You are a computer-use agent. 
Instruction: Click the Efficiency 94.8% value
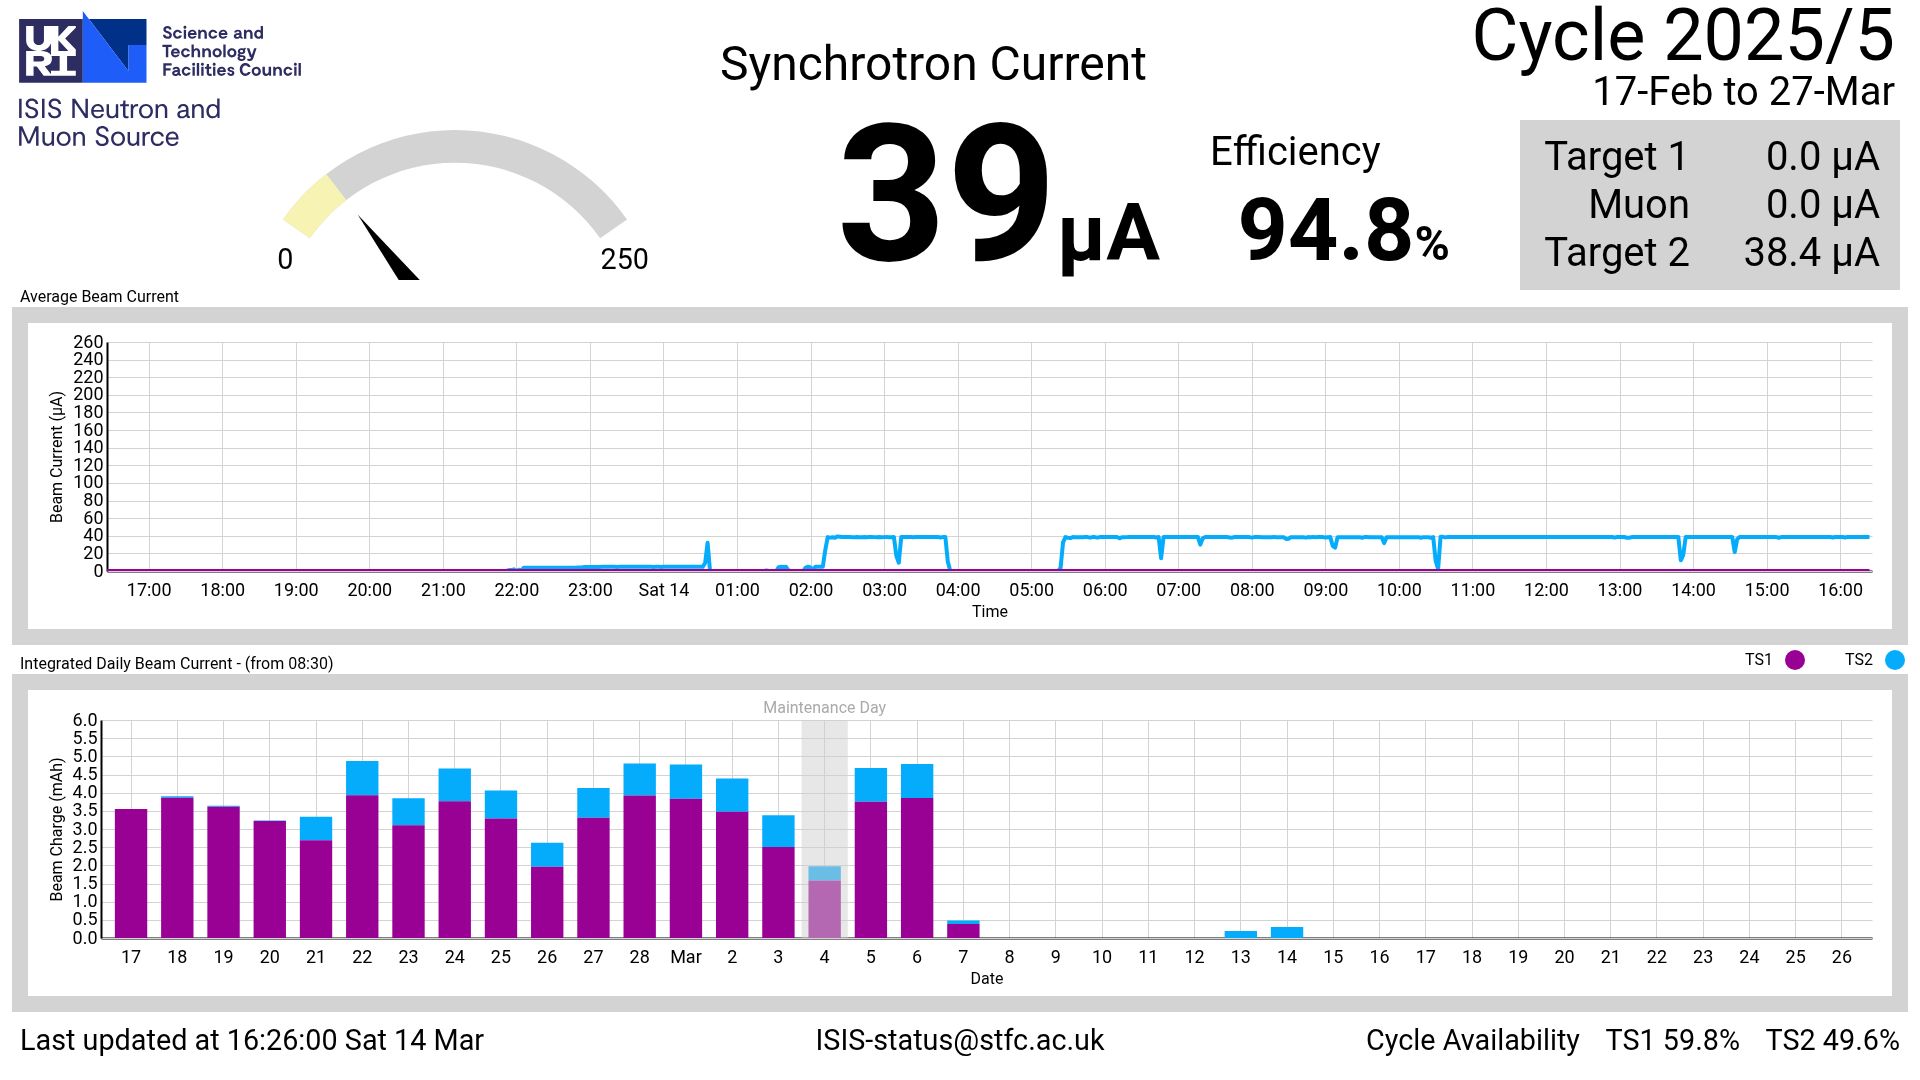(1342, 231)
